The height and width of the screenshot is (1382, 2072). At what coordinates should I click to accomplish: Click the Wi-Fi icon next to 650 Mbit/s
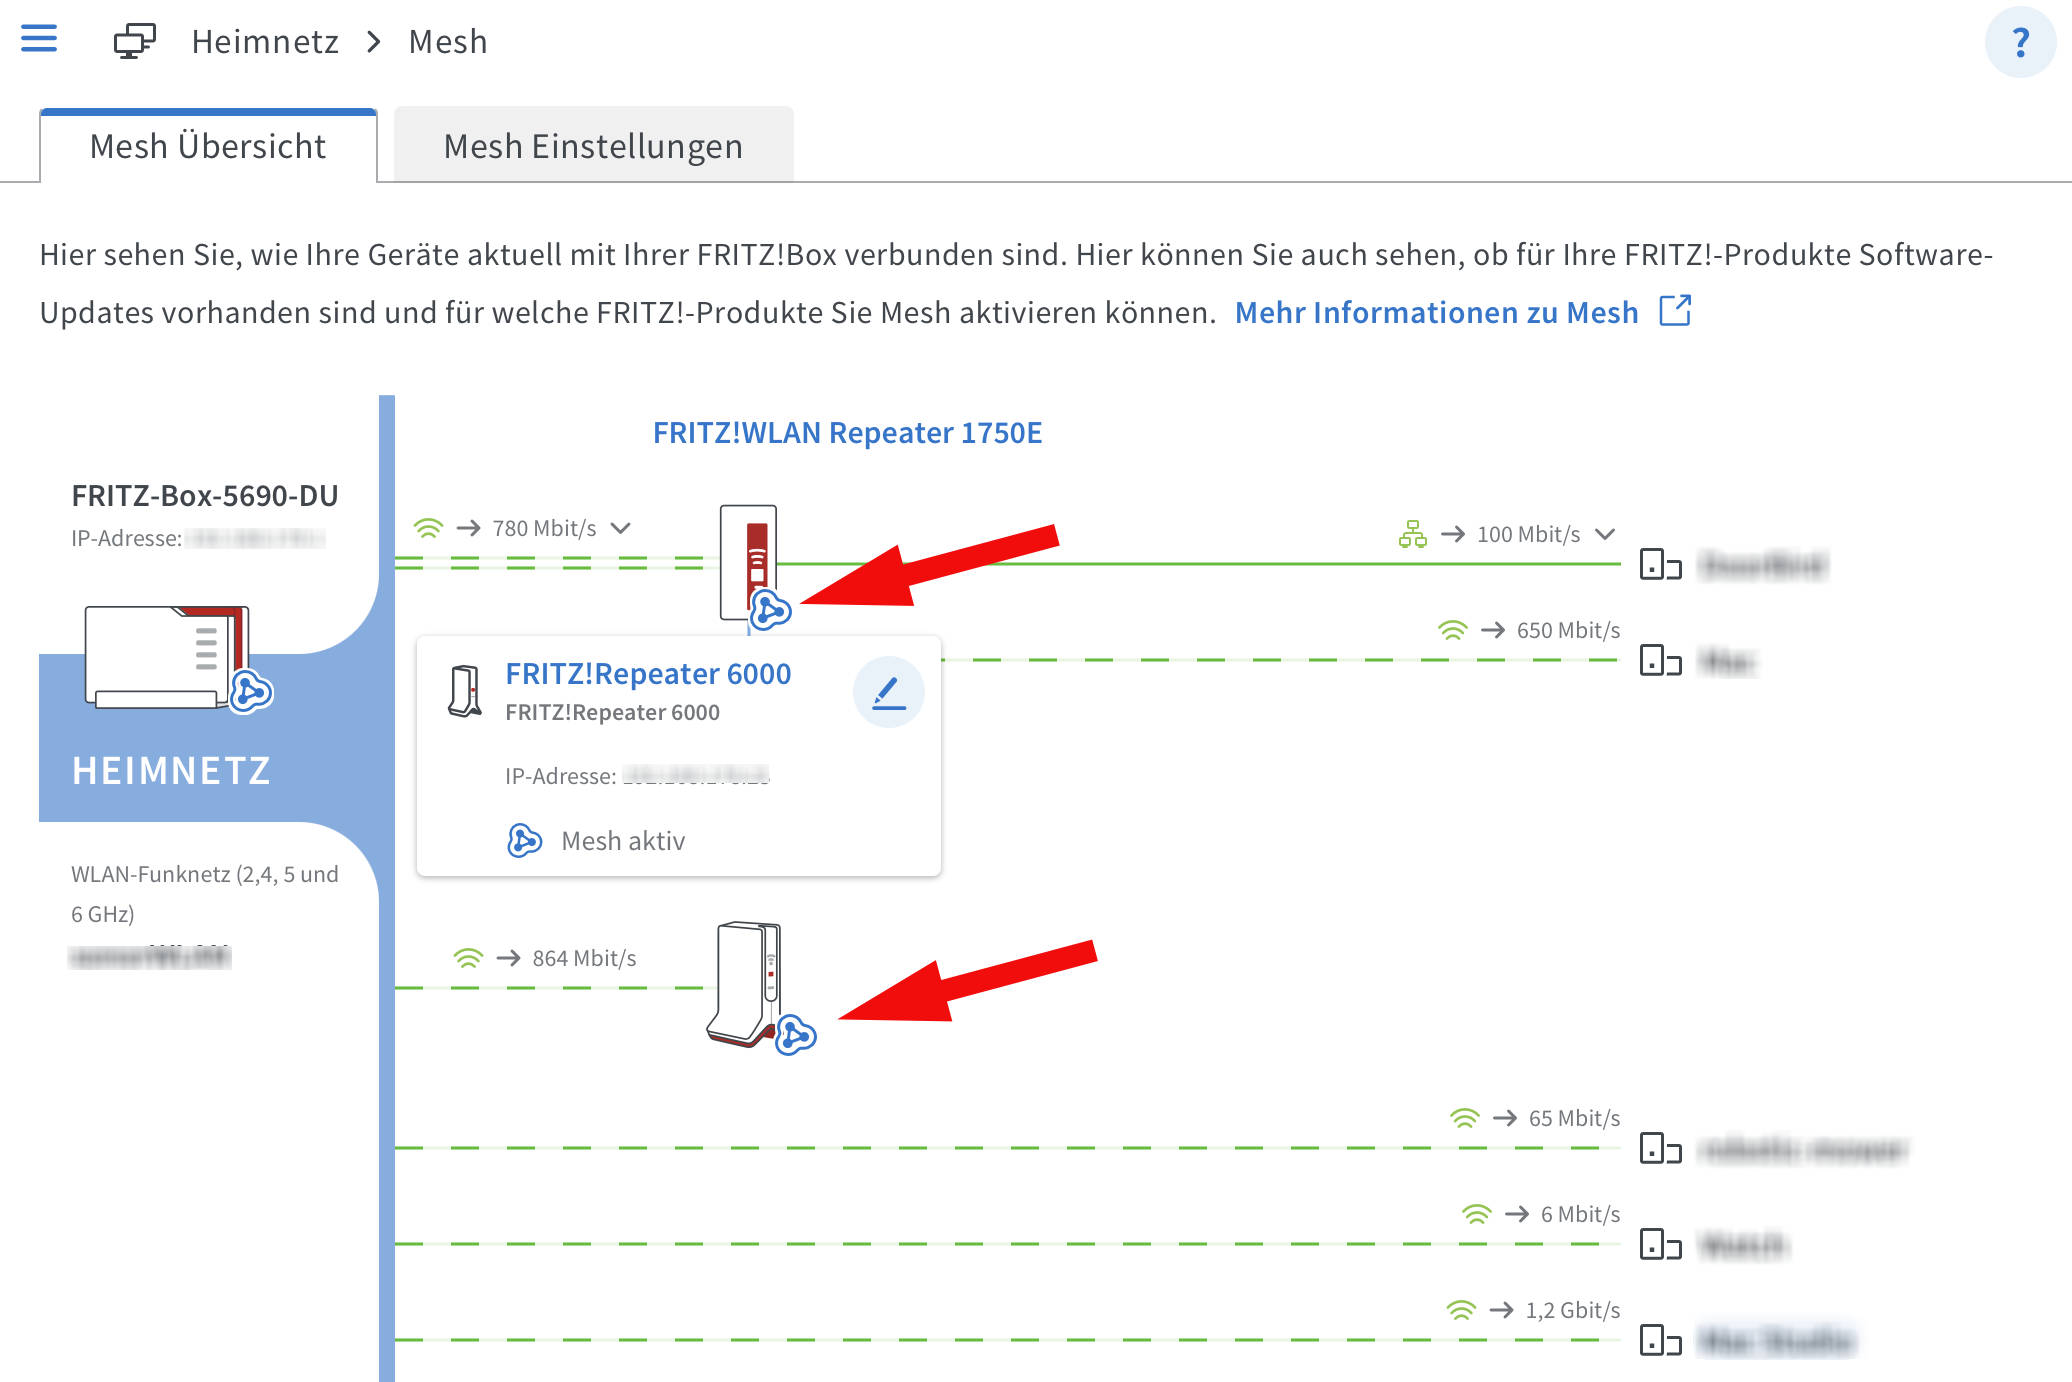point(1452,630)
